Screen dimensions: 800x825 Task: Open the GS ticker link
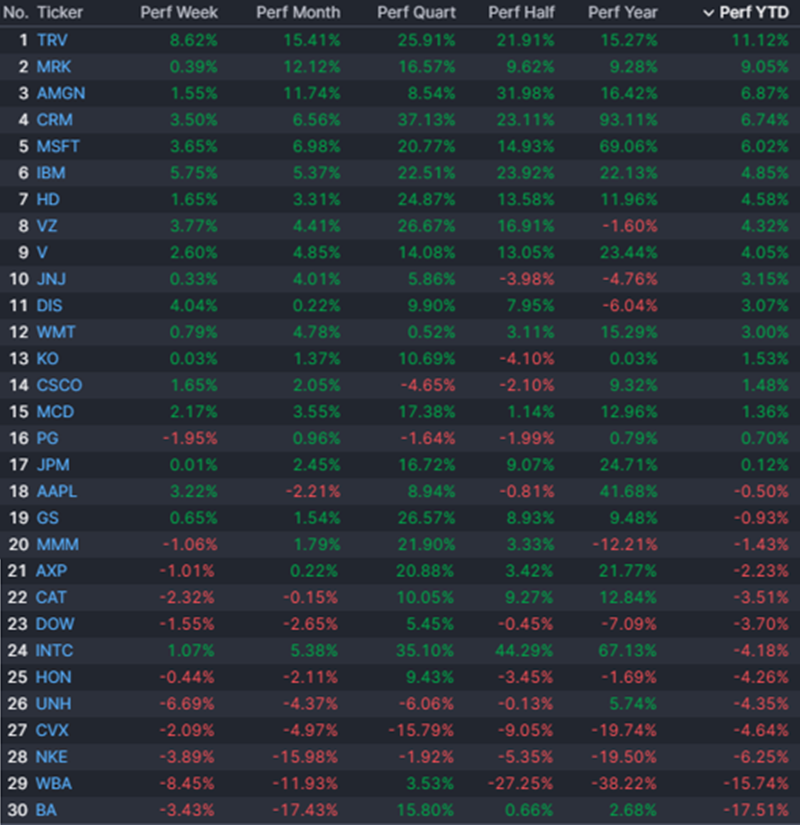[47, 518]
